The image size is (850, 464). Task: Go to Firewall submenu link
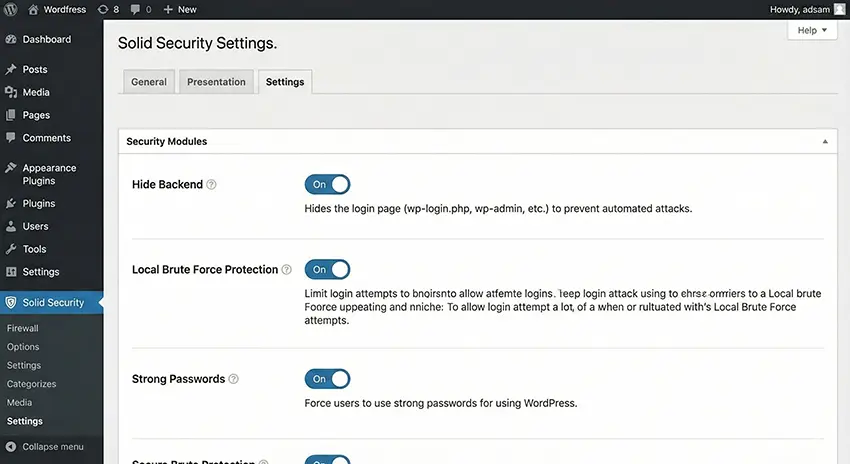(23, 328)
